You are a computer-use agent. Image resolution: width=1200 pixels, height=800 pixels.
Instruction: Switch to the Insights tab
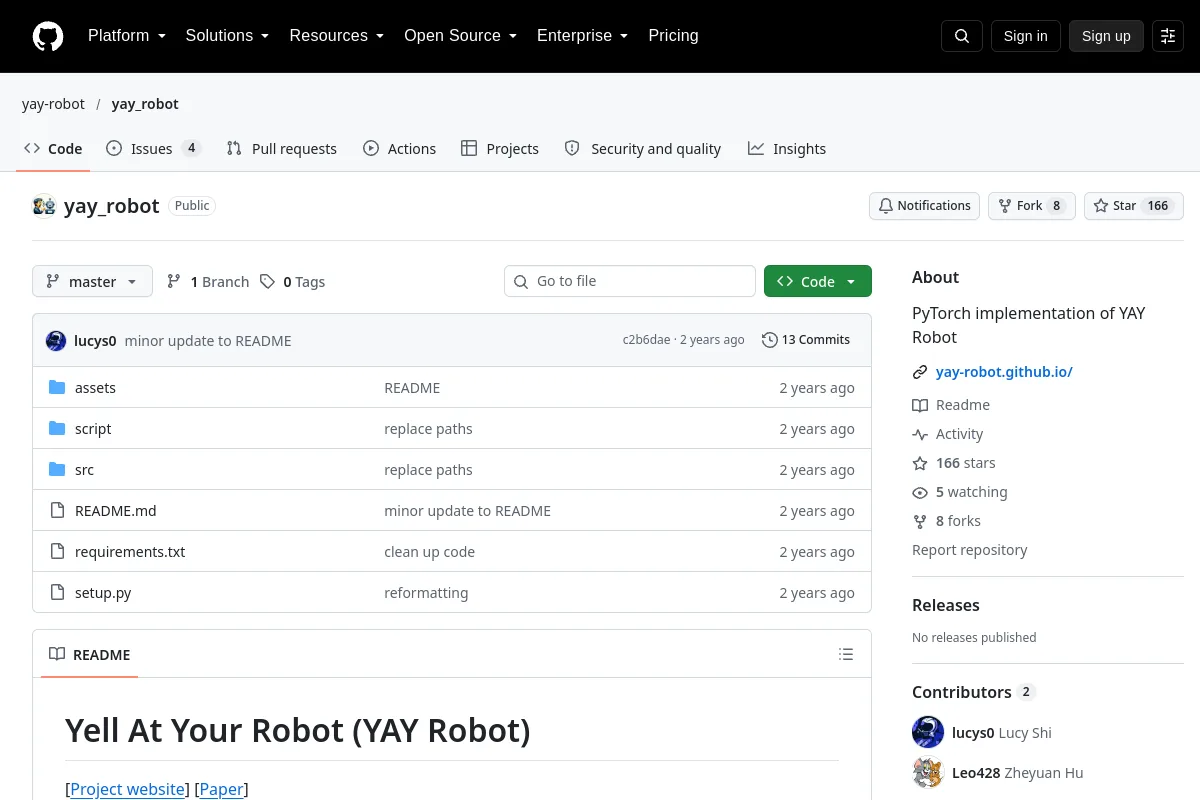pyautogui.click(x=787, y=148)
